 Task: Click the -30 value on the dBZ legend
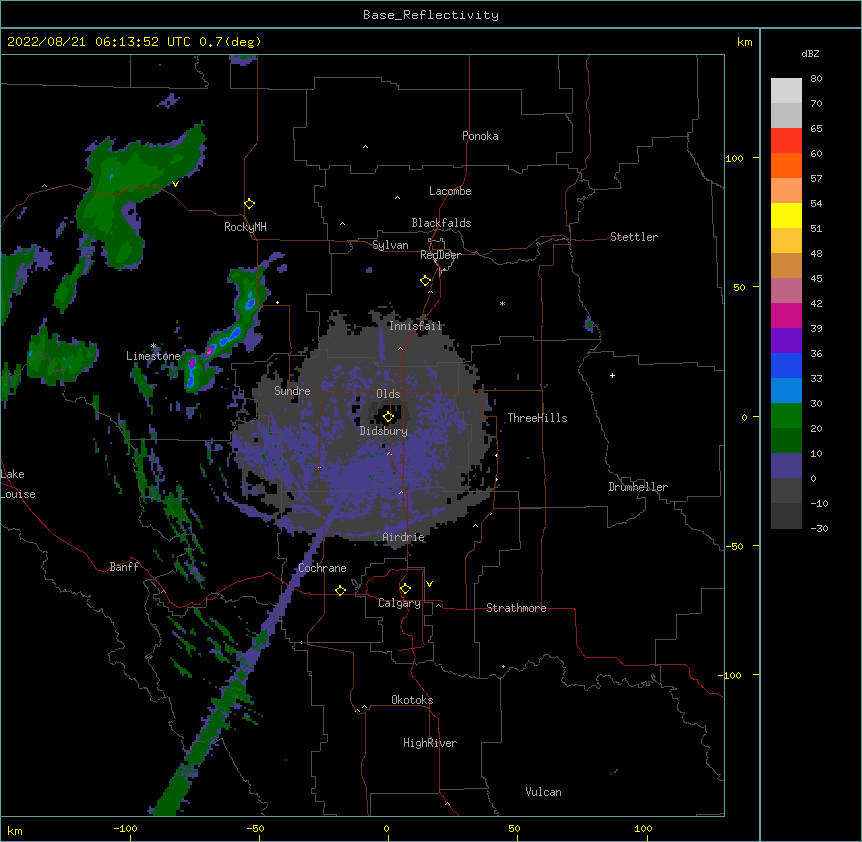(x=819, y=528)
